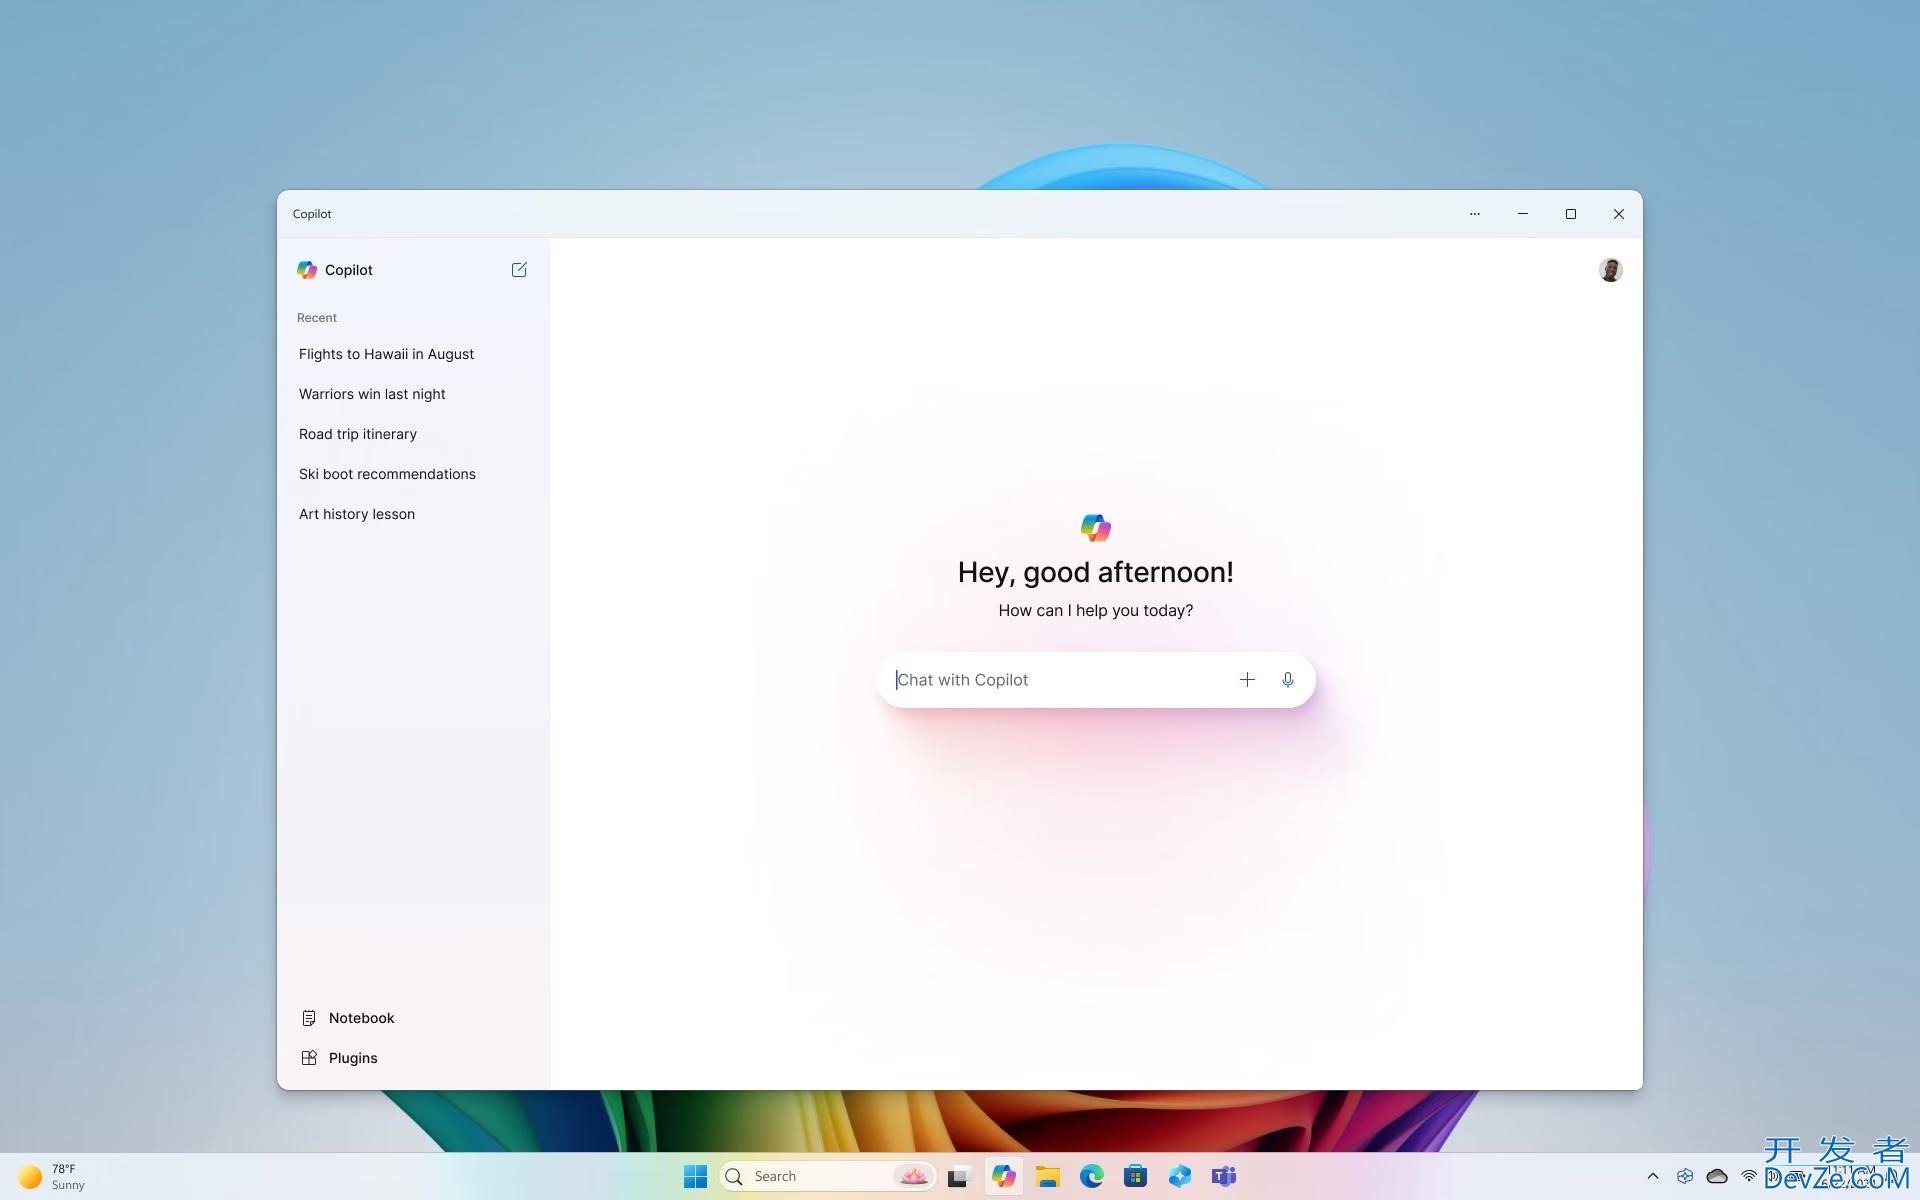Open Task View from the taskbar
Screen dimensions: 1920x1200
[960, 1176]
